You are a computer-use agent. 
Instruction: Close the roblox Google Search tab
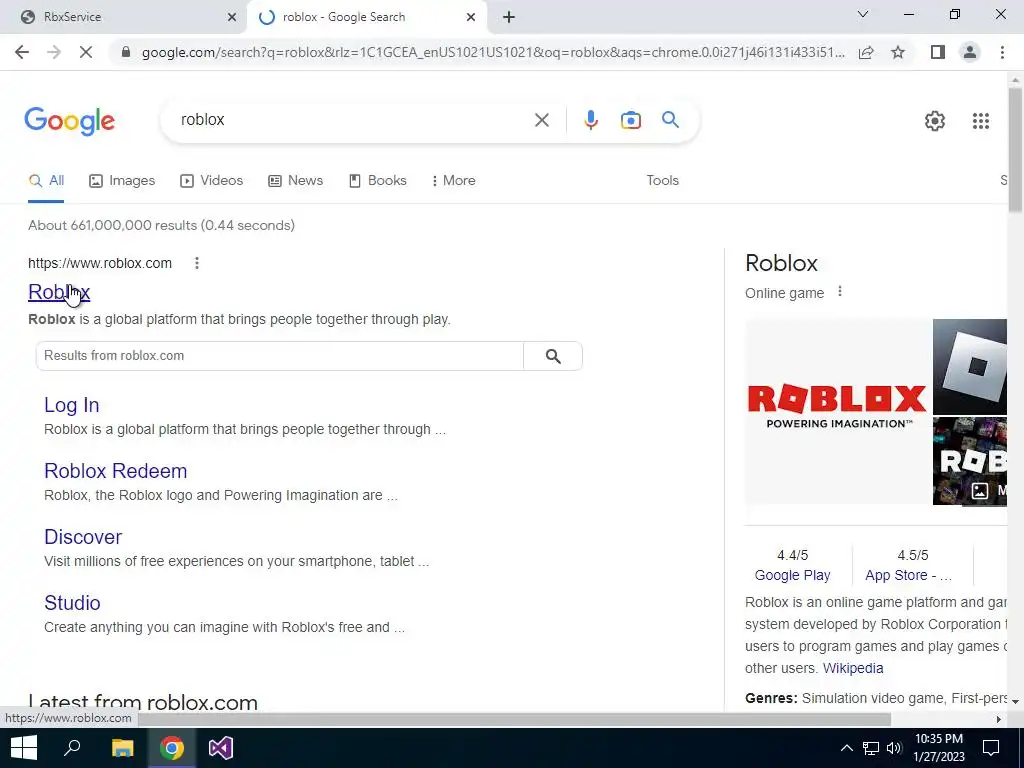[x=471, y=17]
